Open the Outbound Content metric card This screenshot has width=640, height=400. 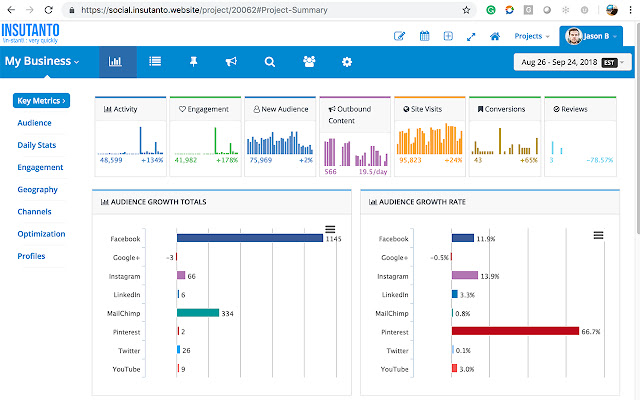(355, 137)
